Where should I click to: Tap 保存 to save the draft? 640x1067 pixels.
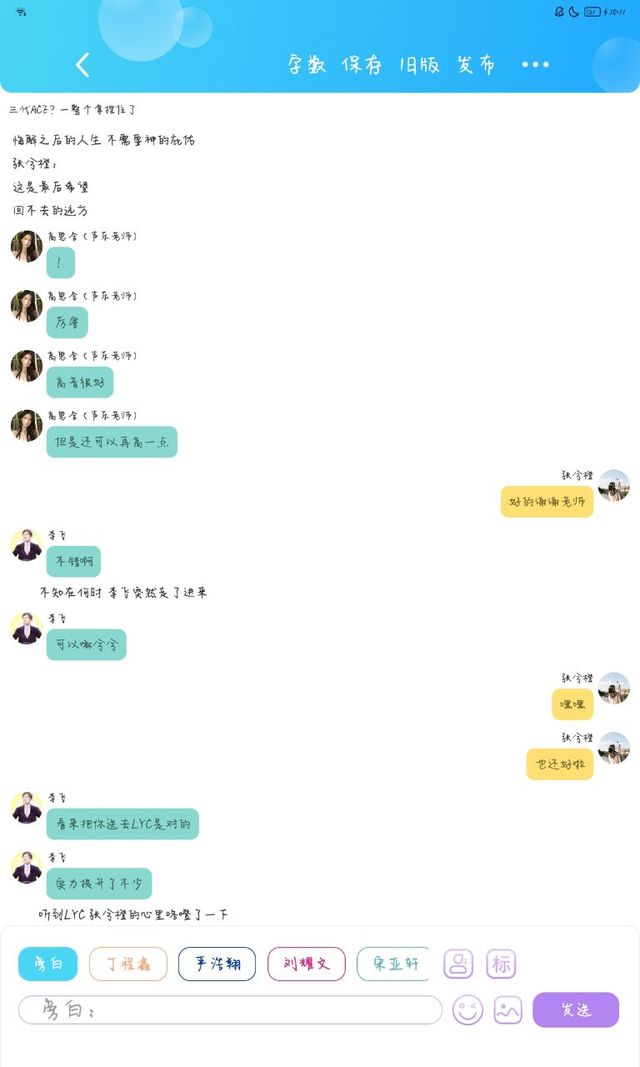click(362, 65)
